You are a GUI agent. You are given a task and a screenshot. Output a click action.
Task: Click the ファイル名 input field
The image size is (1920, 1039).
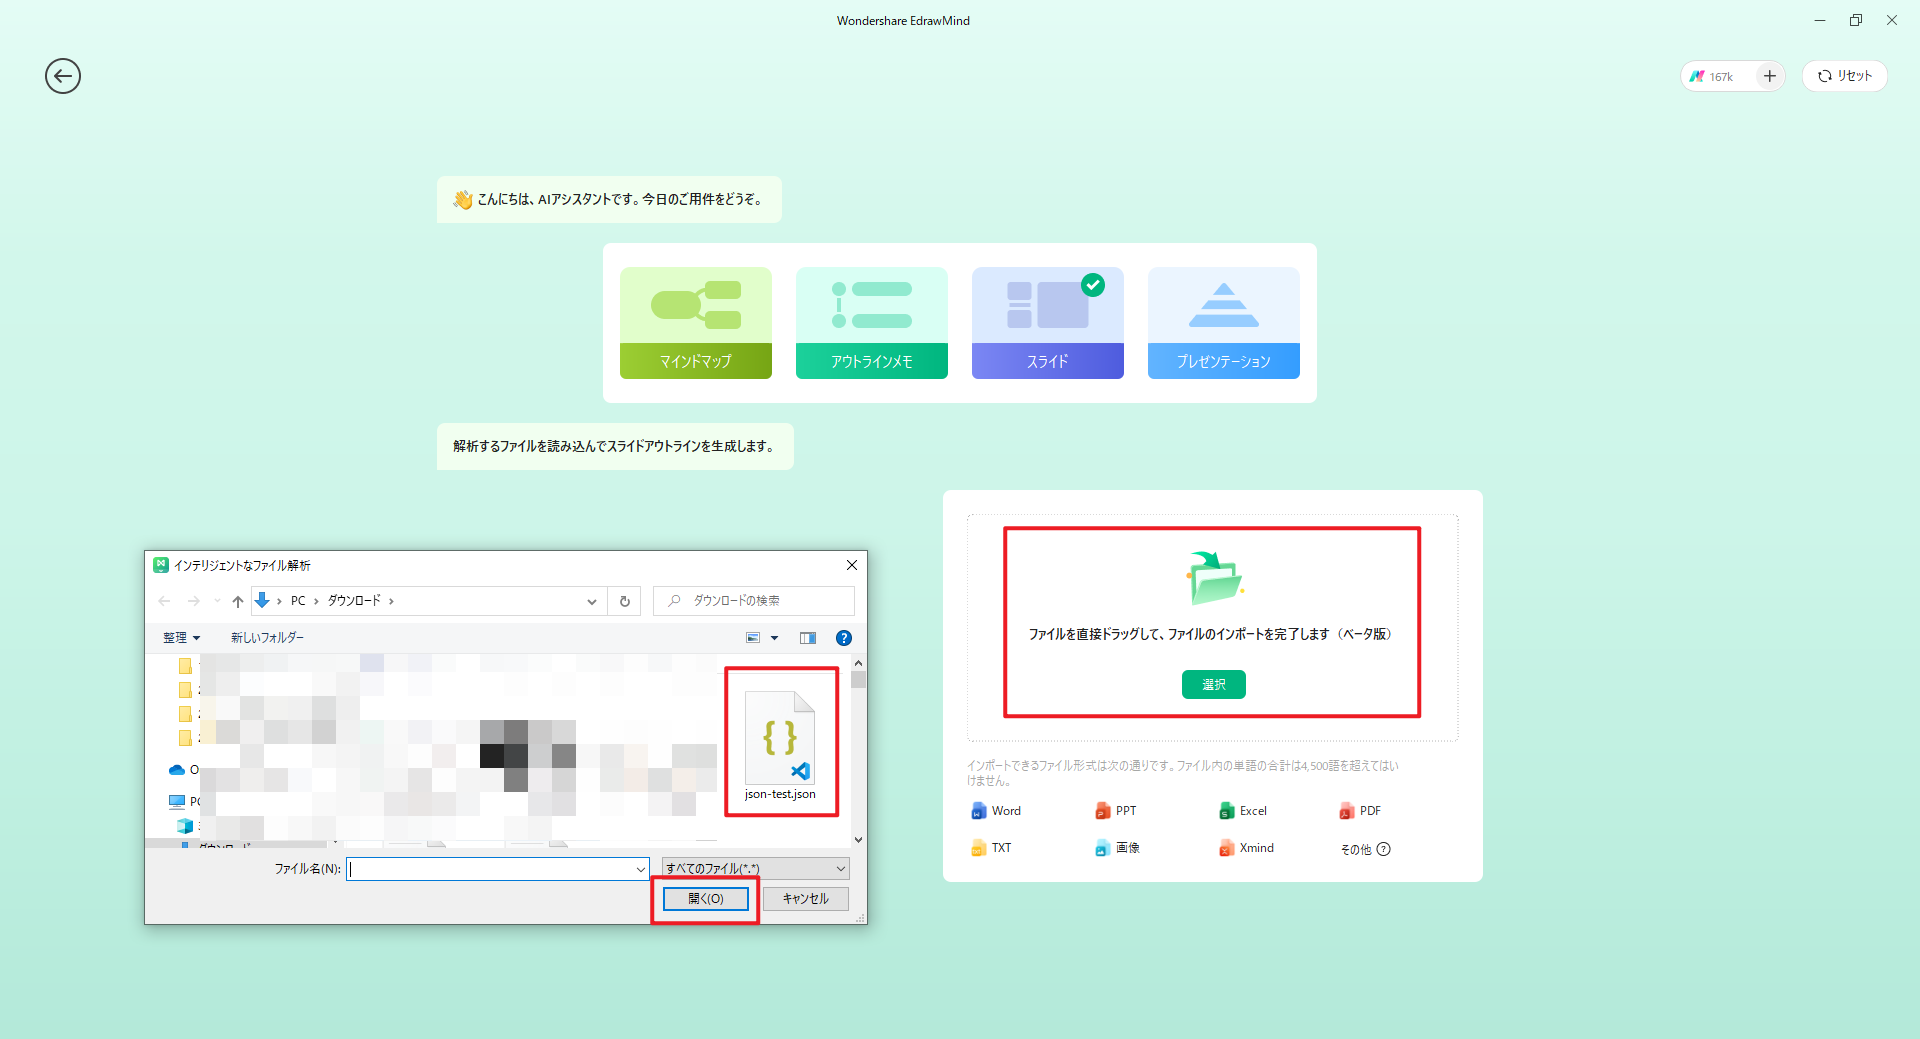pos(490,869)
